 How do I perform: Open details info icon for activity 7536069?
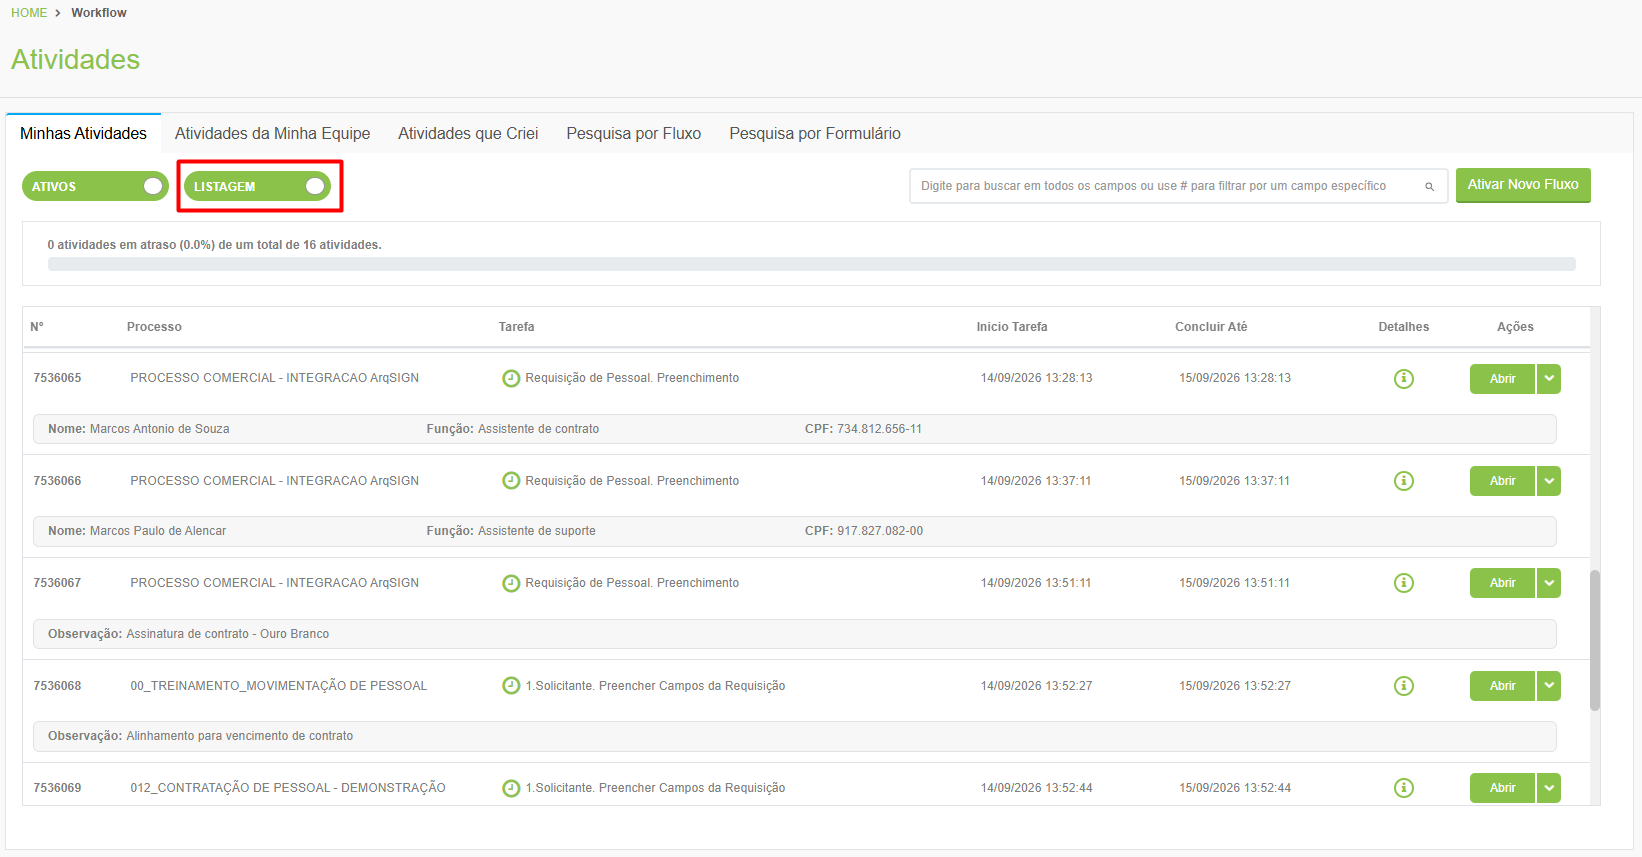(1404, 788)
